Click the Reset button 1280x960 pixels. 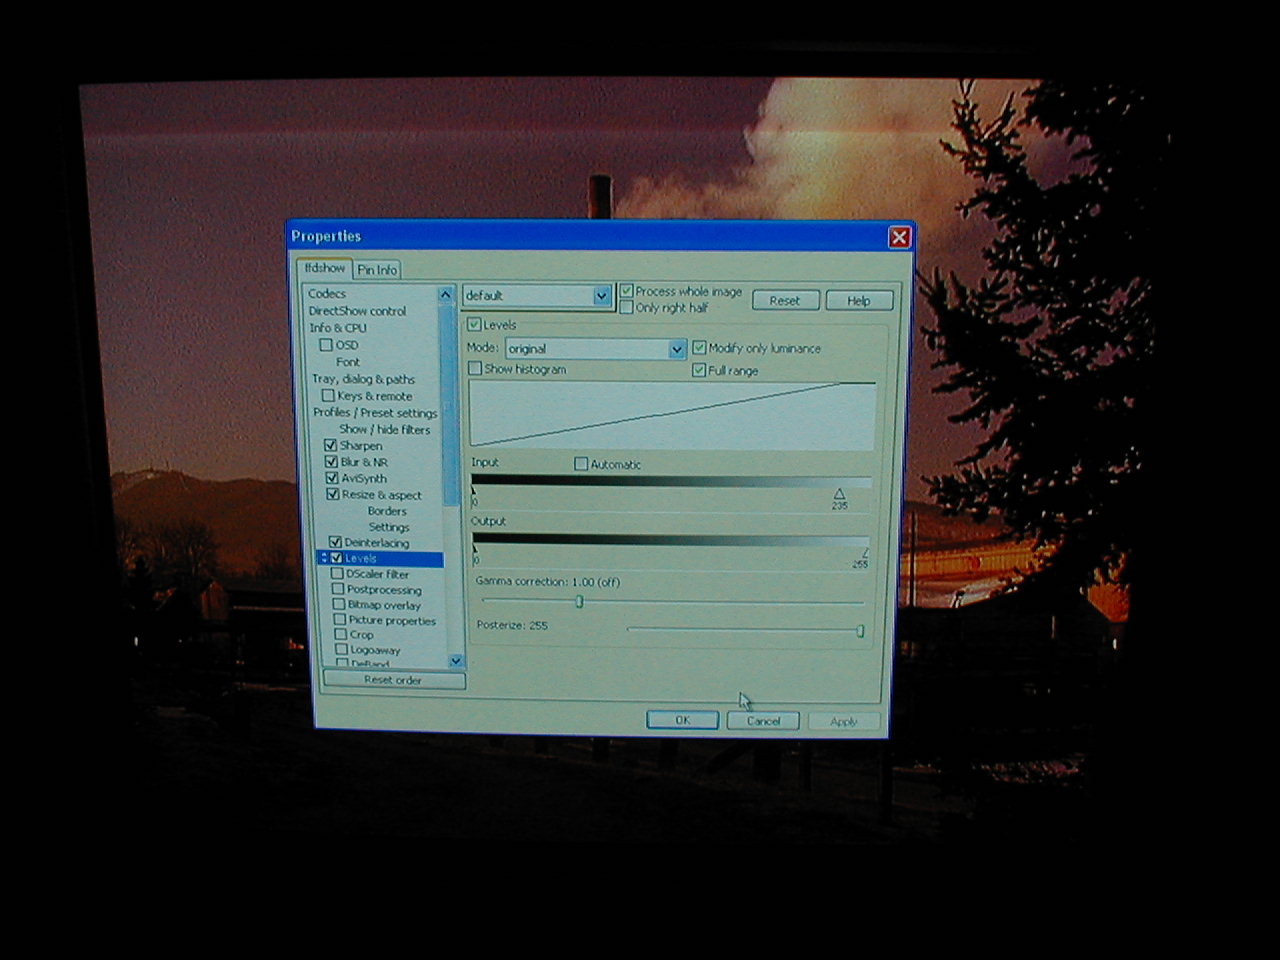click(x=785, y=300)
